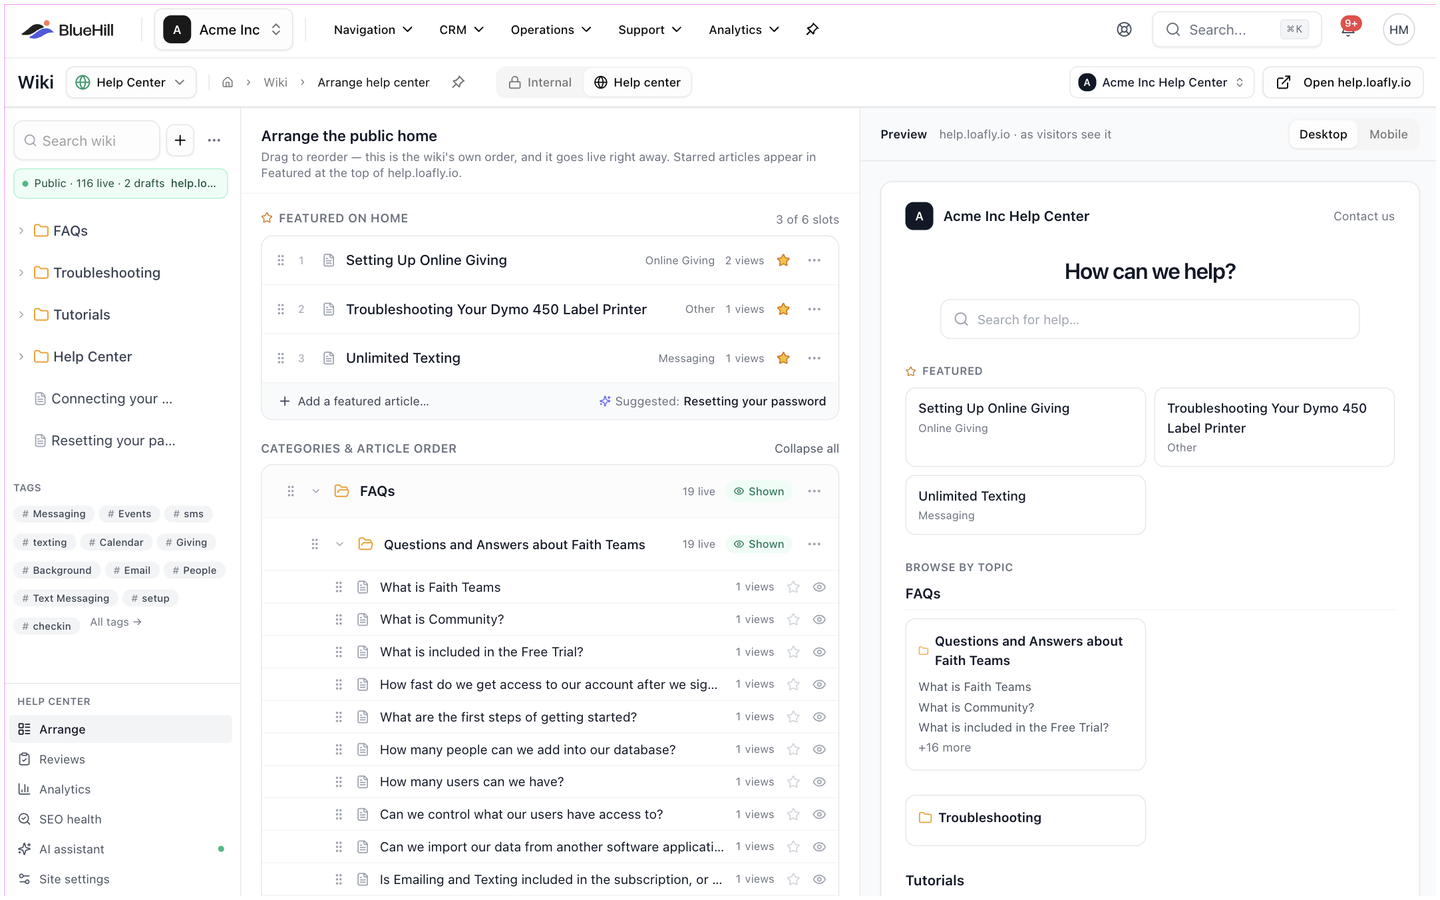Toggle Shown status on FAQs category
The height and width of the screenshot is (900, 1440).
coord(759,491)
